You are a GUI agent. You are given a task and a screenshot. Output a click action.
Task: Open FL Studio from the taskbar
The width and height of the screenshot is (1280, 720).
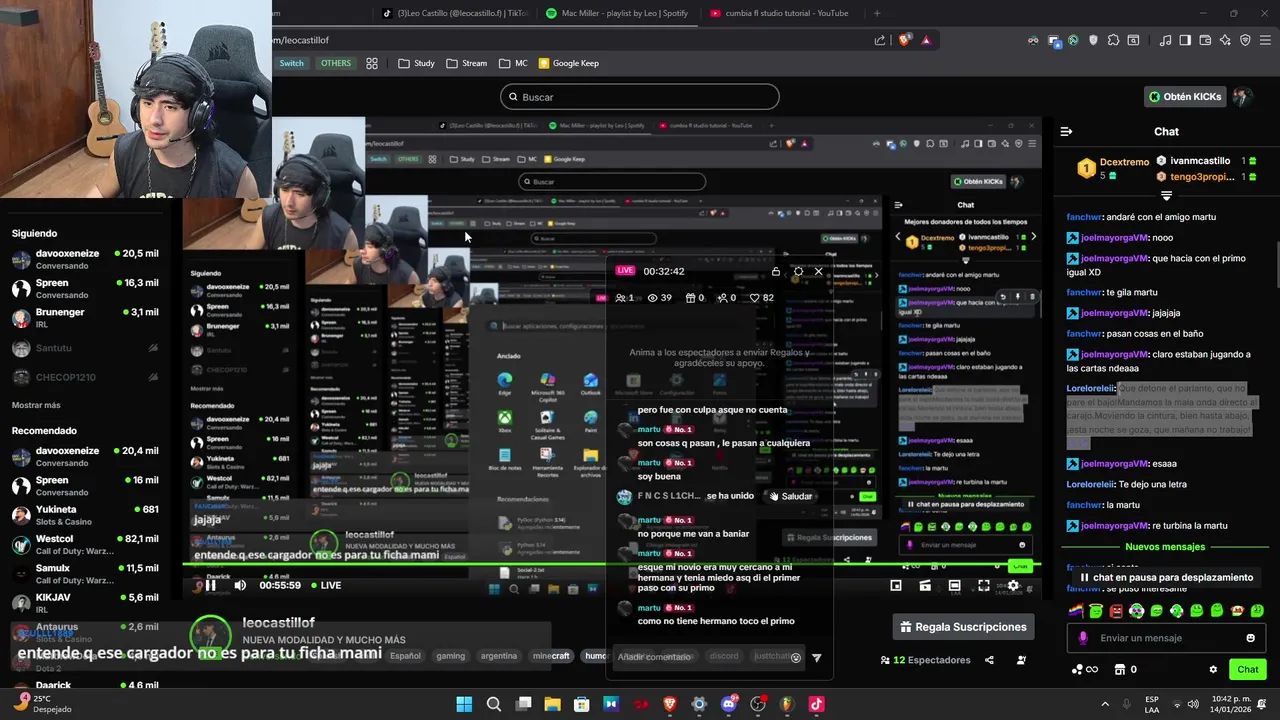click(787, 704)
